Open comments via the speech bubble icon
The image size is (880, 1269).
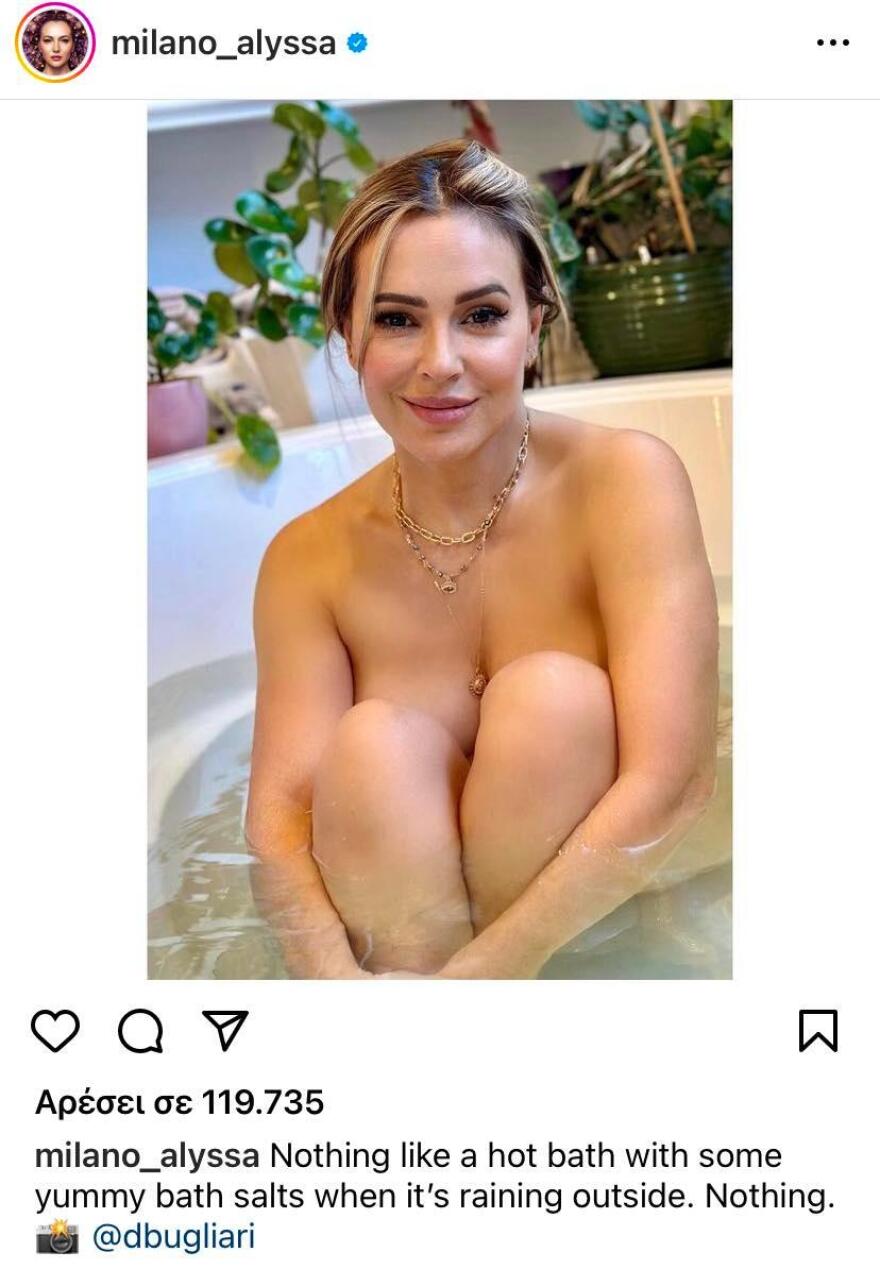[x=140, y=1031]
